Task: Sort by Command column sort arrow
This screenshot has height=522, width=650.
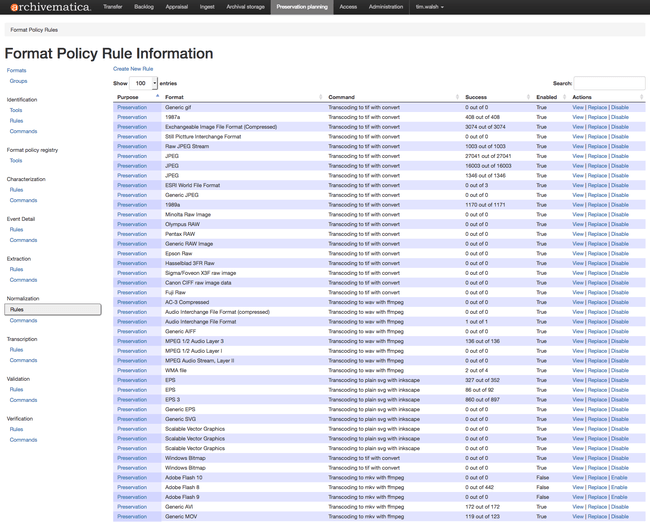Action: click(457, 97)
